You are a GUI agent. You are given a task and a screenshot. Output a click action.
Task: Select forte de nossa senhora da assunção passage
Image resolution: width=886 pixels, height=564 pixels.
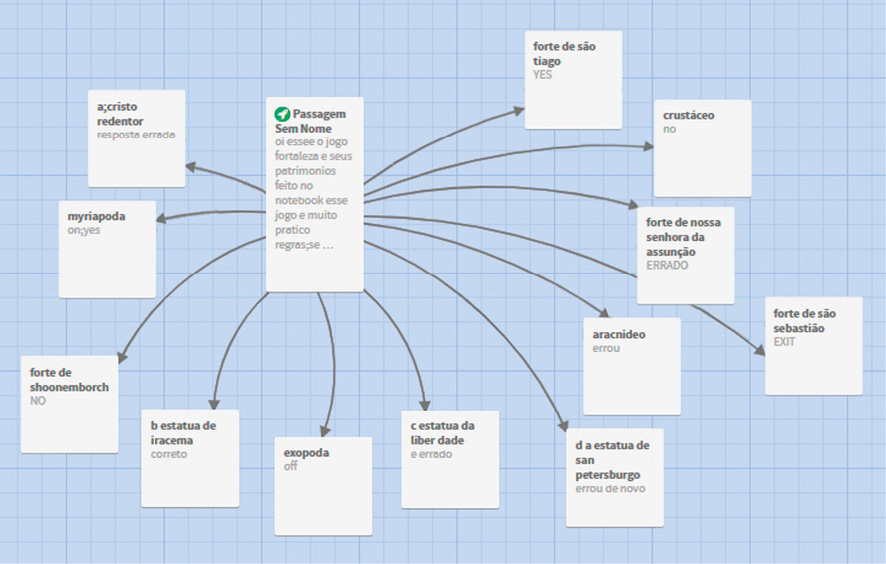pos(685,254)
